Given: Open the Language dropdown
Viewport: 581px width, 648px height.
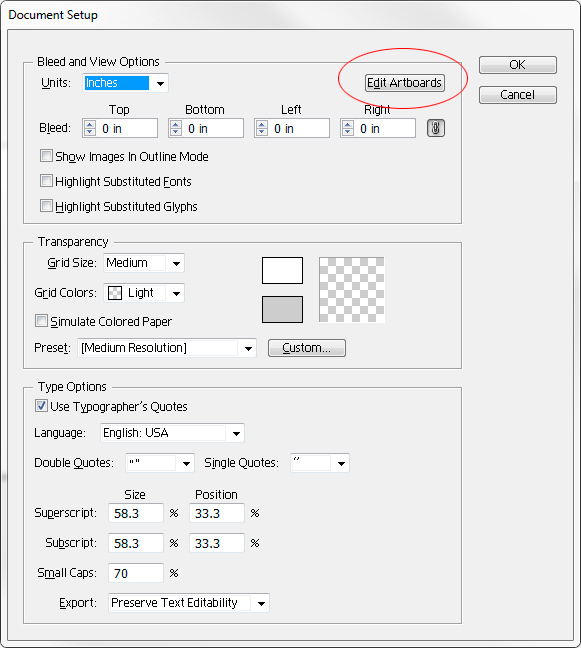Looking at the screenshot, I should pos(172,433).
